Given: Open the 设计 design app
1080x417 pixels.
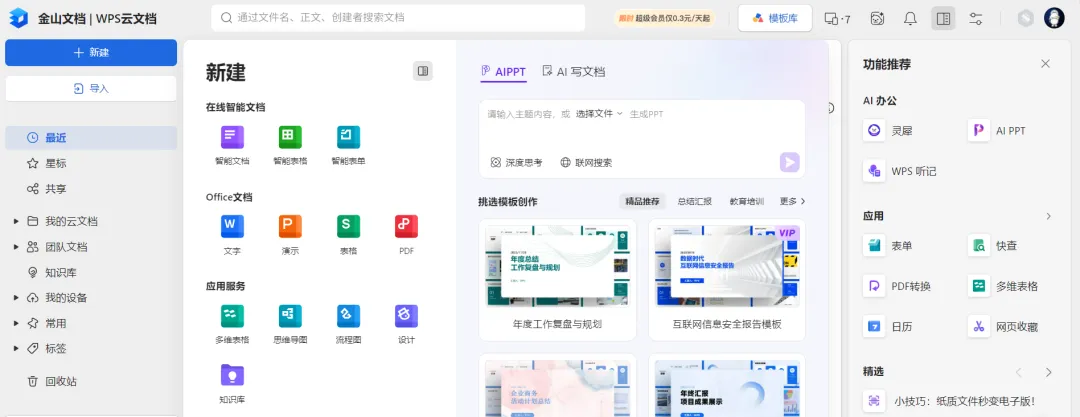Looking at the screenshot, I should (406, 324).
